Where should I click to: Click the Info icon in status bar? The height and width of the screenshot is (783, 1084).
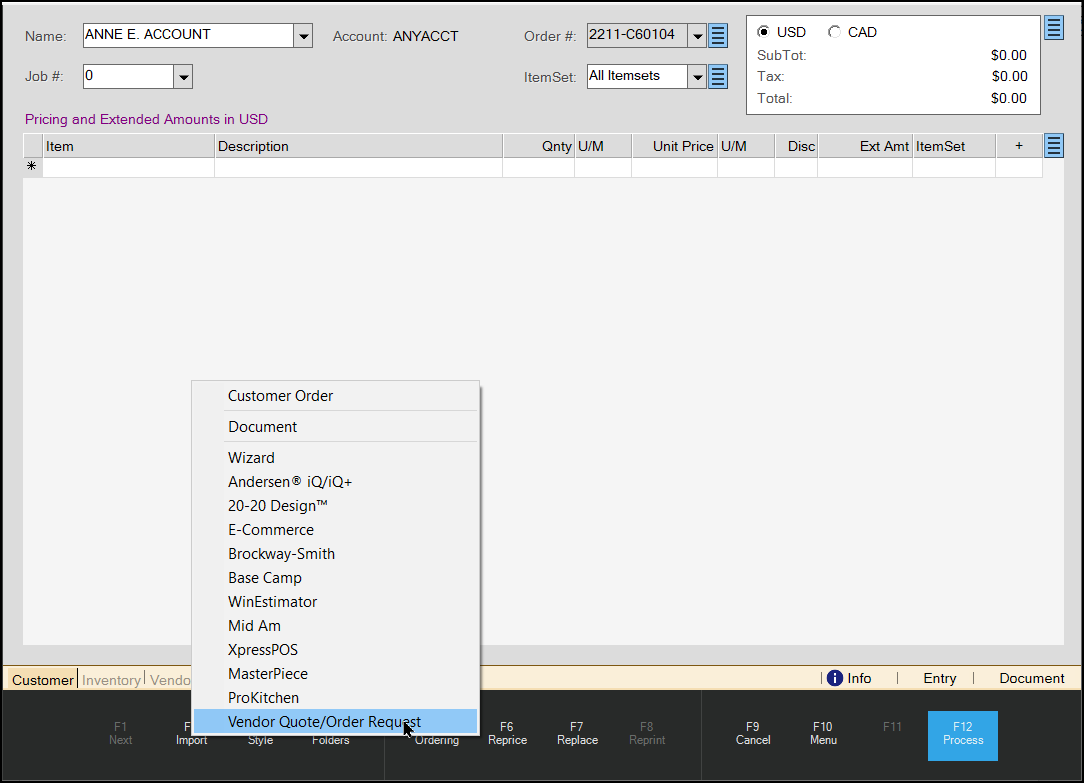[x=835, y=678]
